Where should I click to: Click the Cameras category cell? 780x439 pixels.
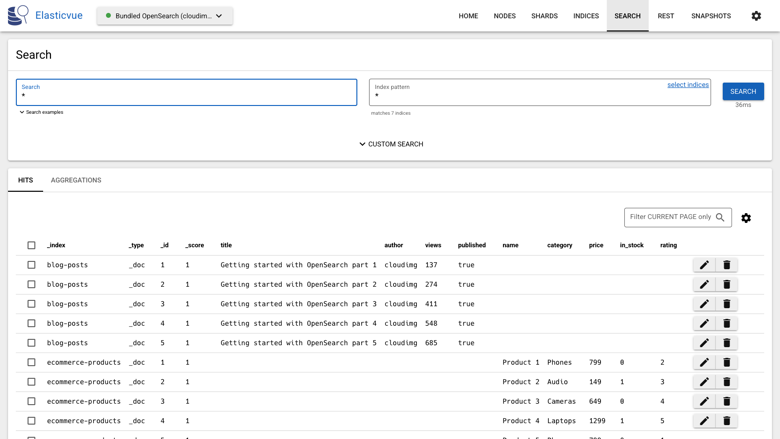click(x=561, y=401)
